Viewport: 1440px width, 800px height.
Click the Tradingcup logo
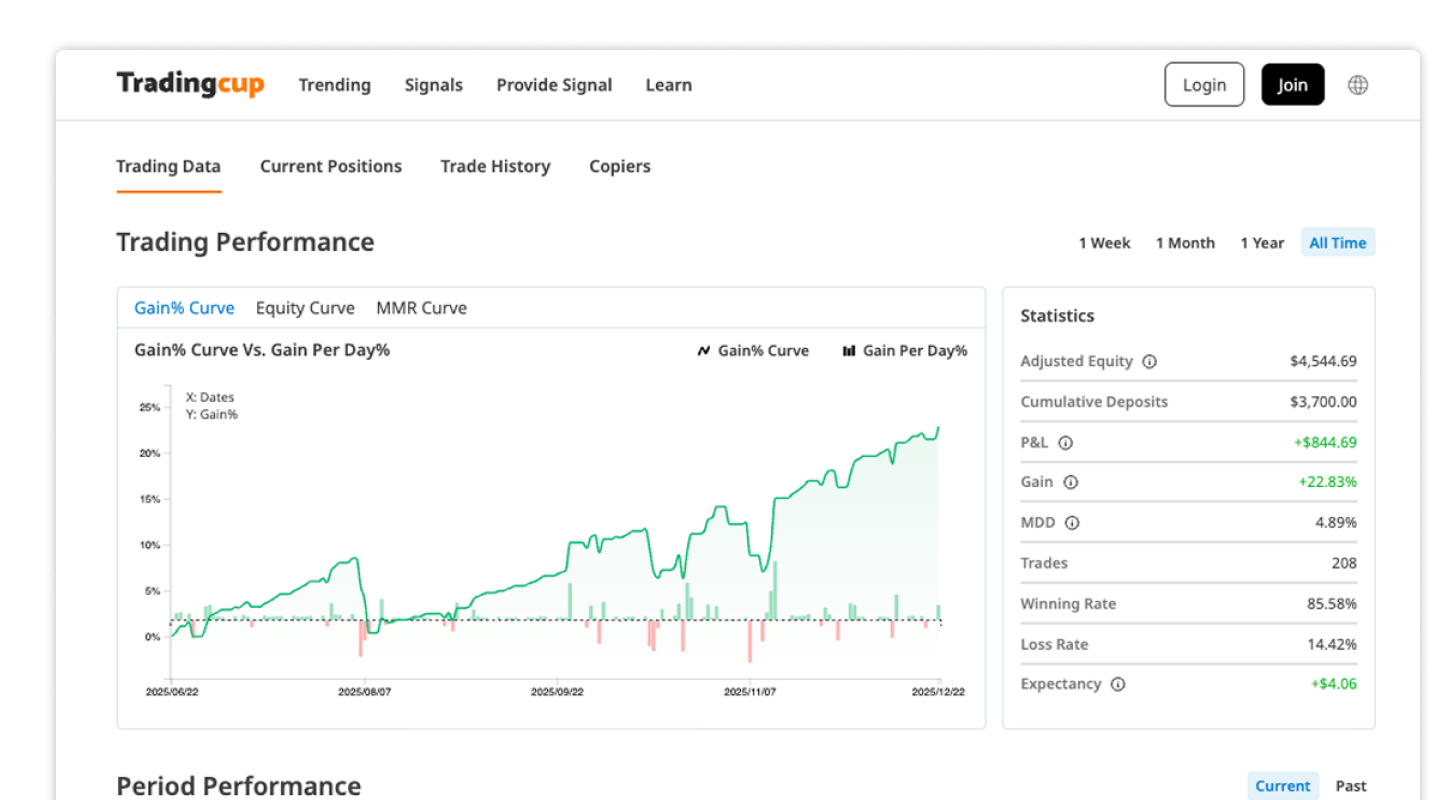[190, 84]
